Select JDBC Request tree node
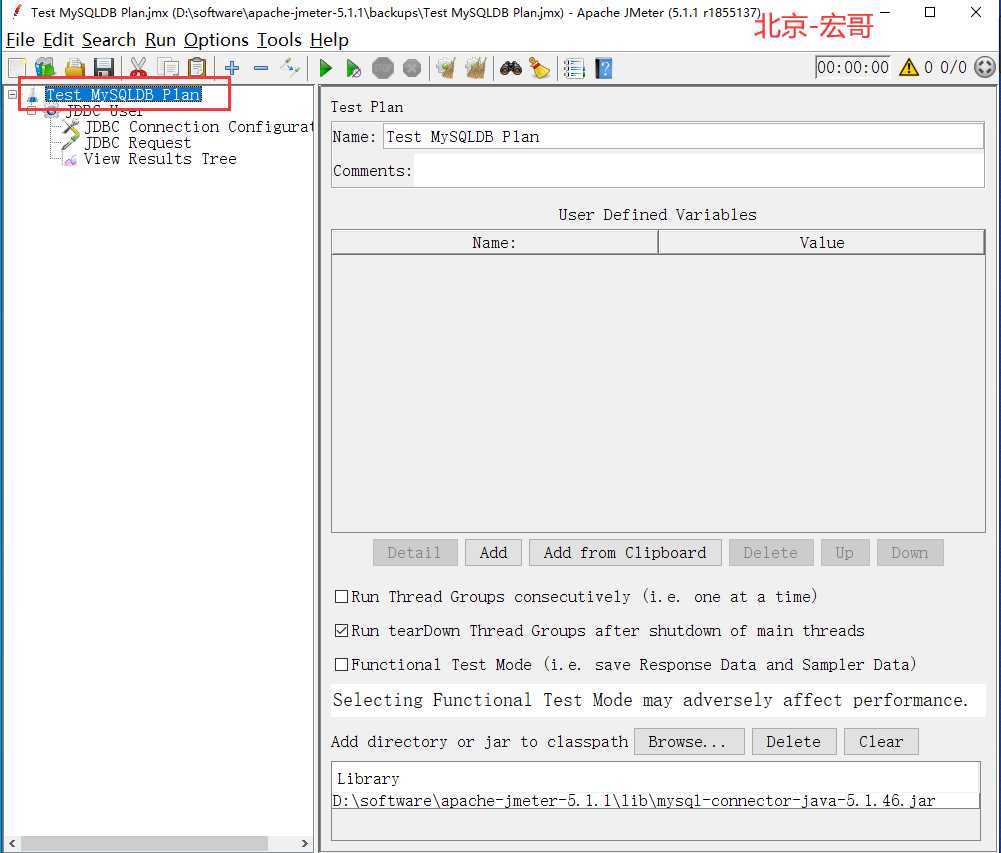Viewport: 1001px width, 853px height. (138, 143)
